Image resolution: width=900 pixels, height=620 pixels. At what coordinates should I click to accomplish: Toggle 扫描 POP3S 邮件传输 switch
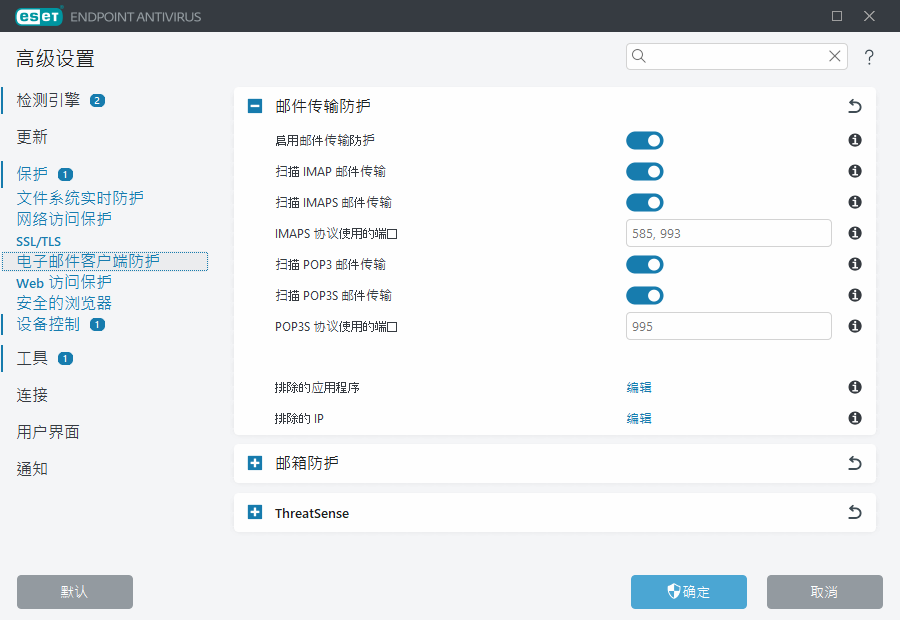point(645,295)
